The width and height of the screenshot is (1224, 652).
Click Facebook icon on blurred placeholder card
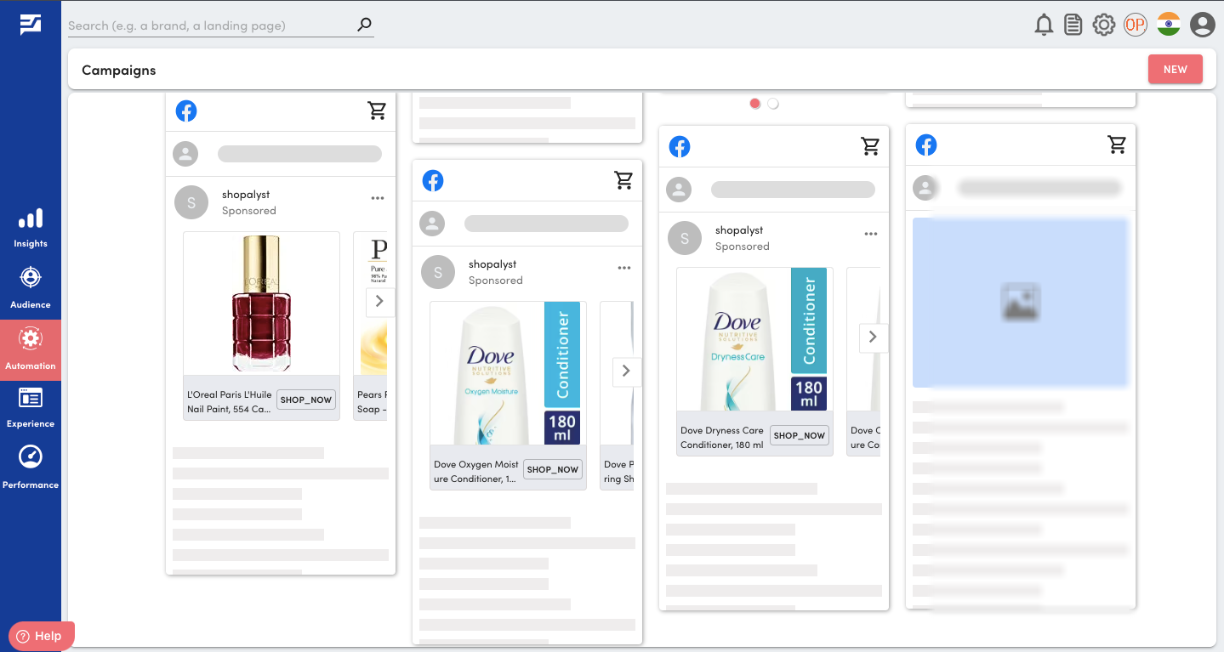click(x=927, y=145)
